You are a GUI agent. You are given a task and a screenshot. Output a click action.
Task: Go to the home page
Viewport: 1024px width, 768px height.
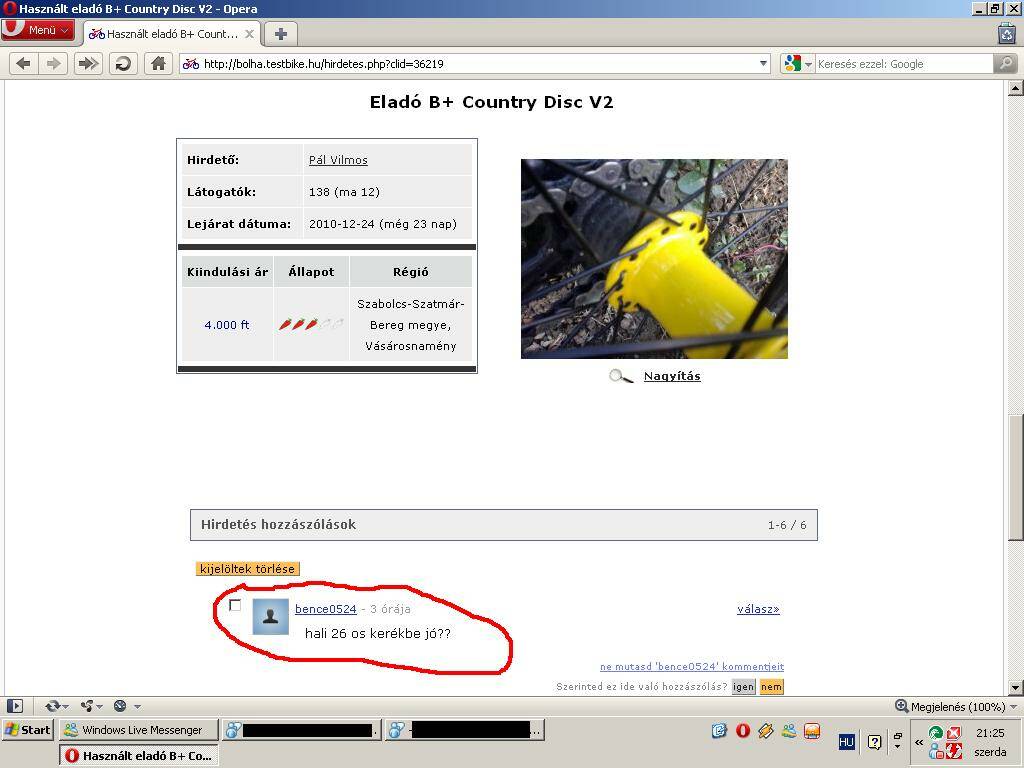(x=158, y=63)
